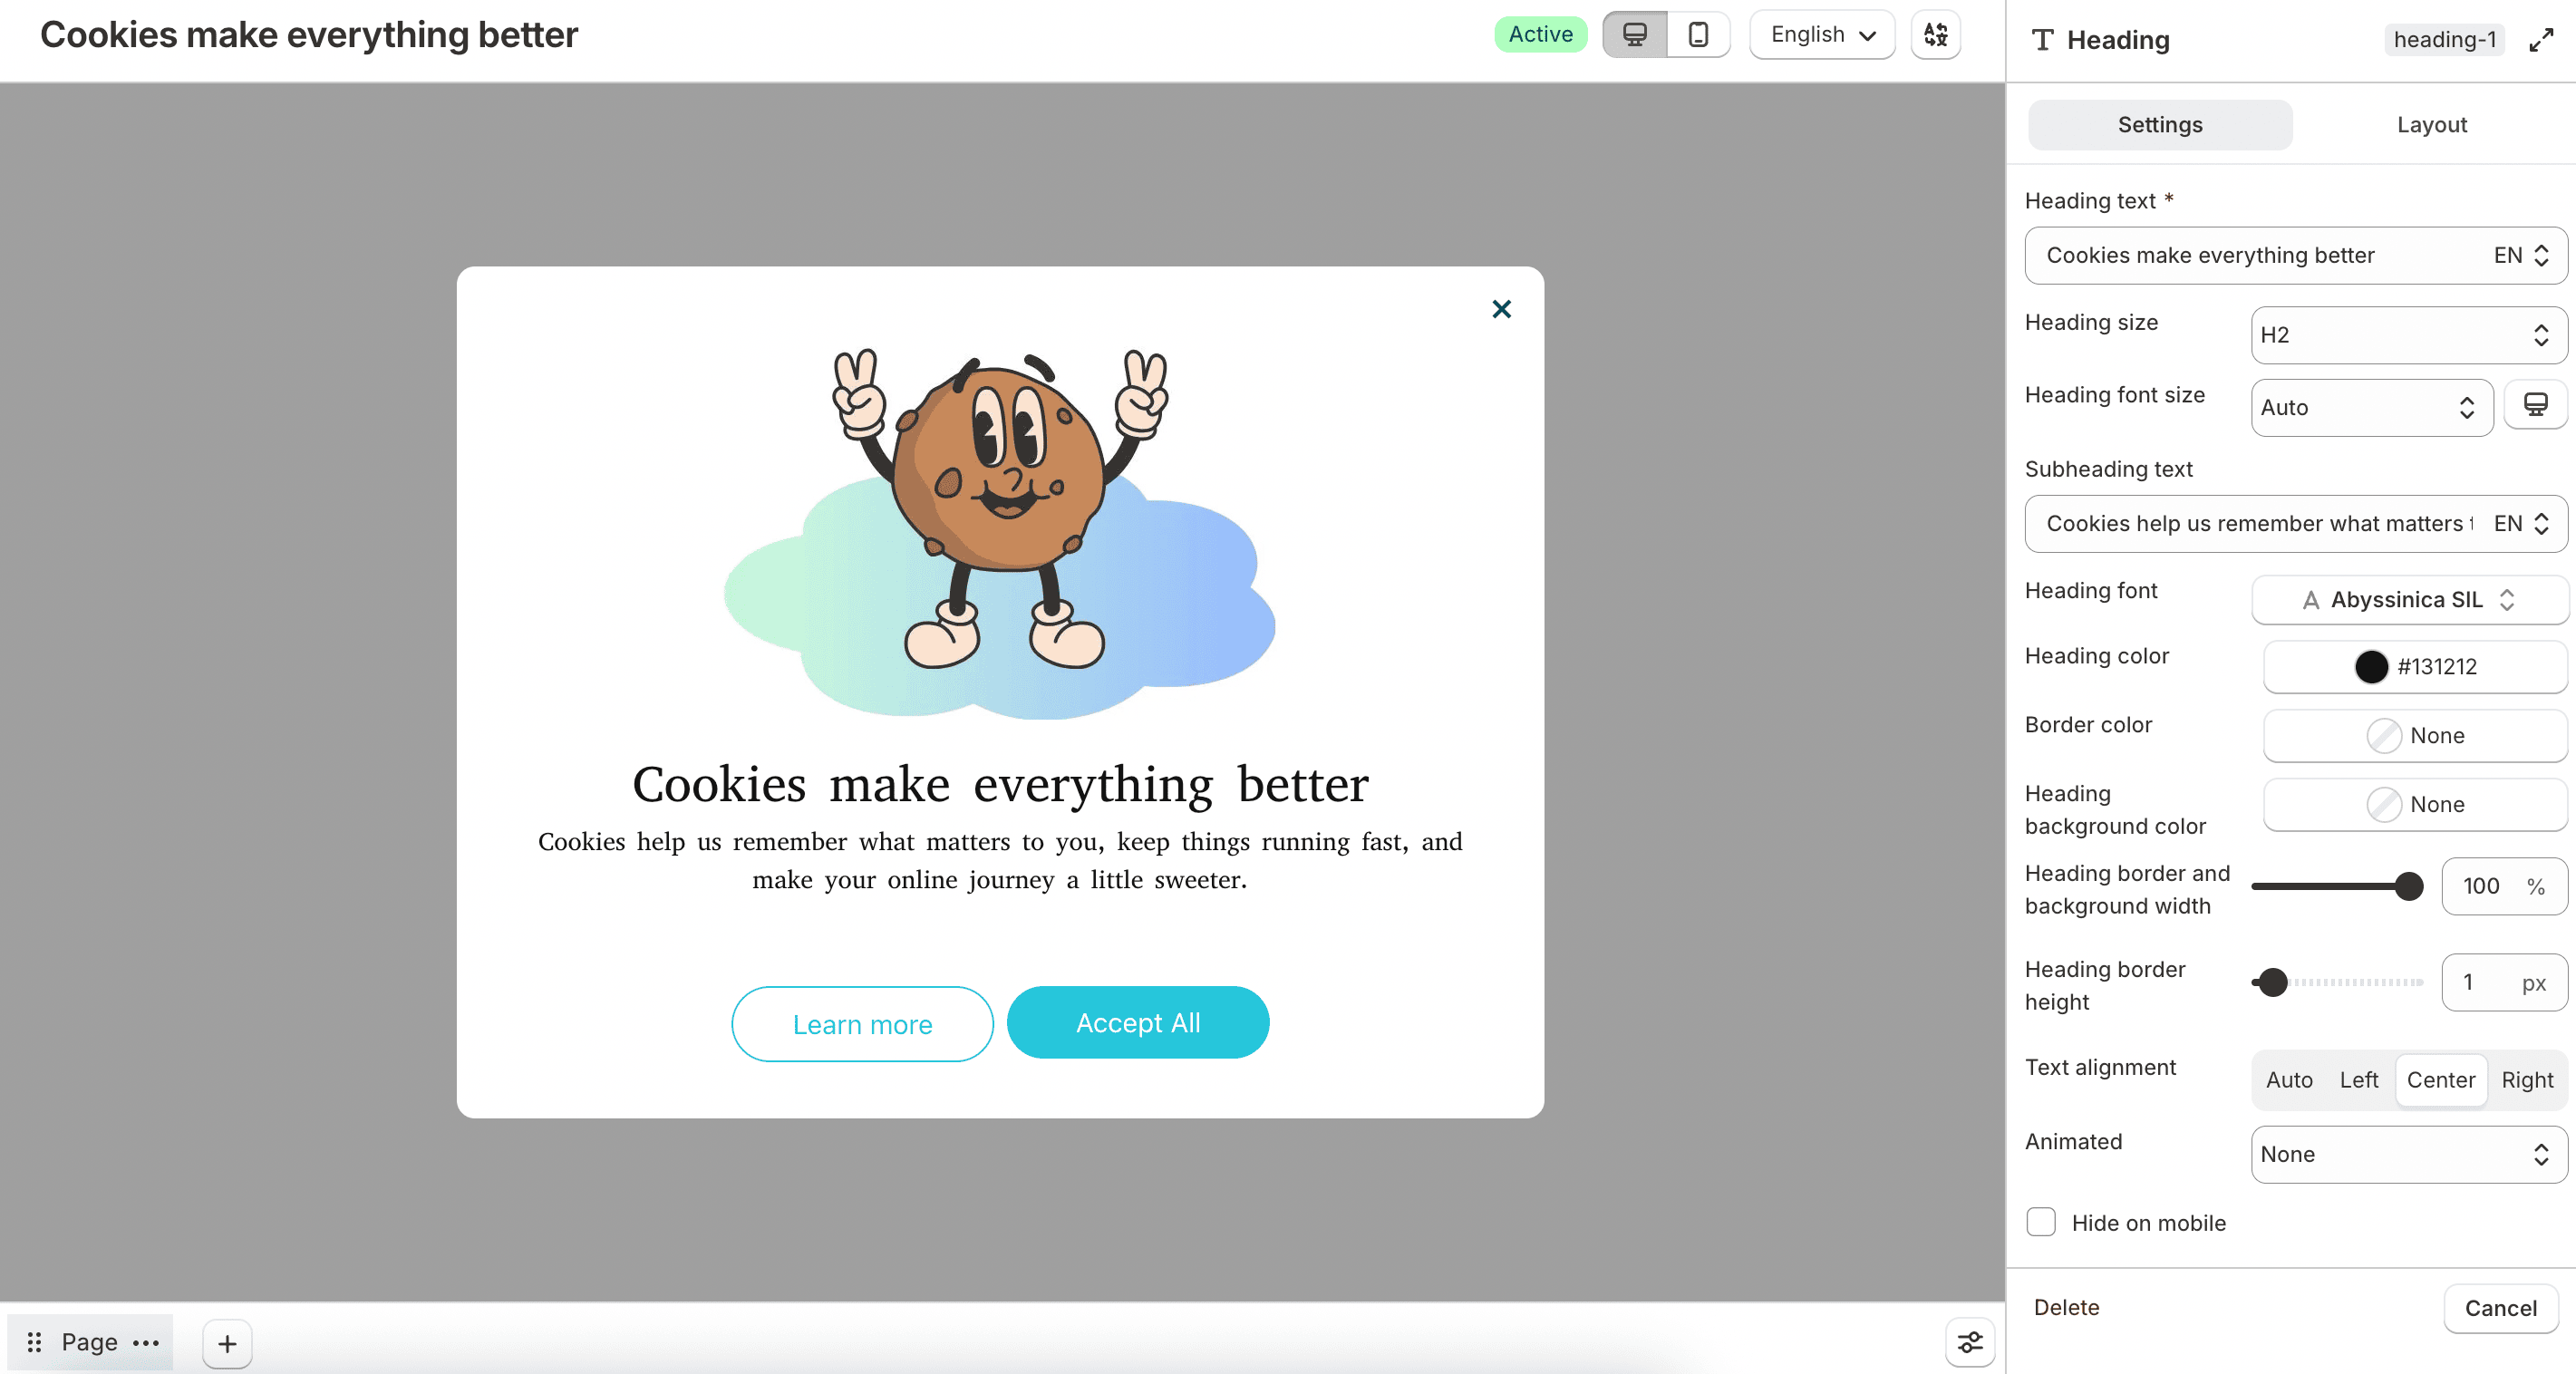Switch to the Layout tab
Image resolution: width=2576 pixels, height=1374 pixels.
coord(2432,125)
